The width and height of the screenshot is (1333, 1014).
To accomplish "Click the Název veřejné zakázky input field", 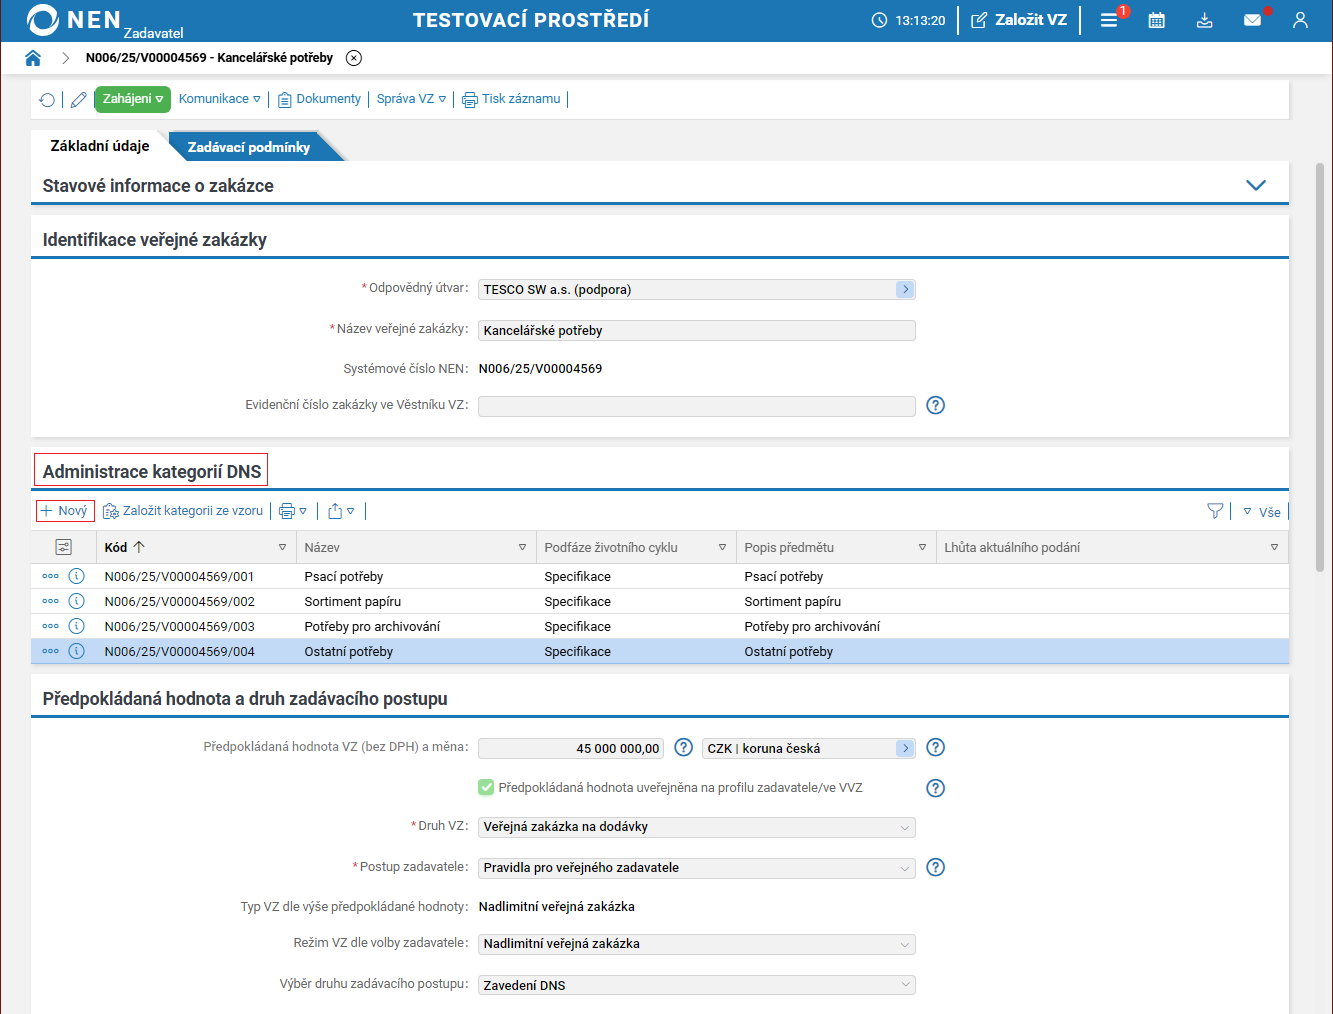I will point(696,330).
